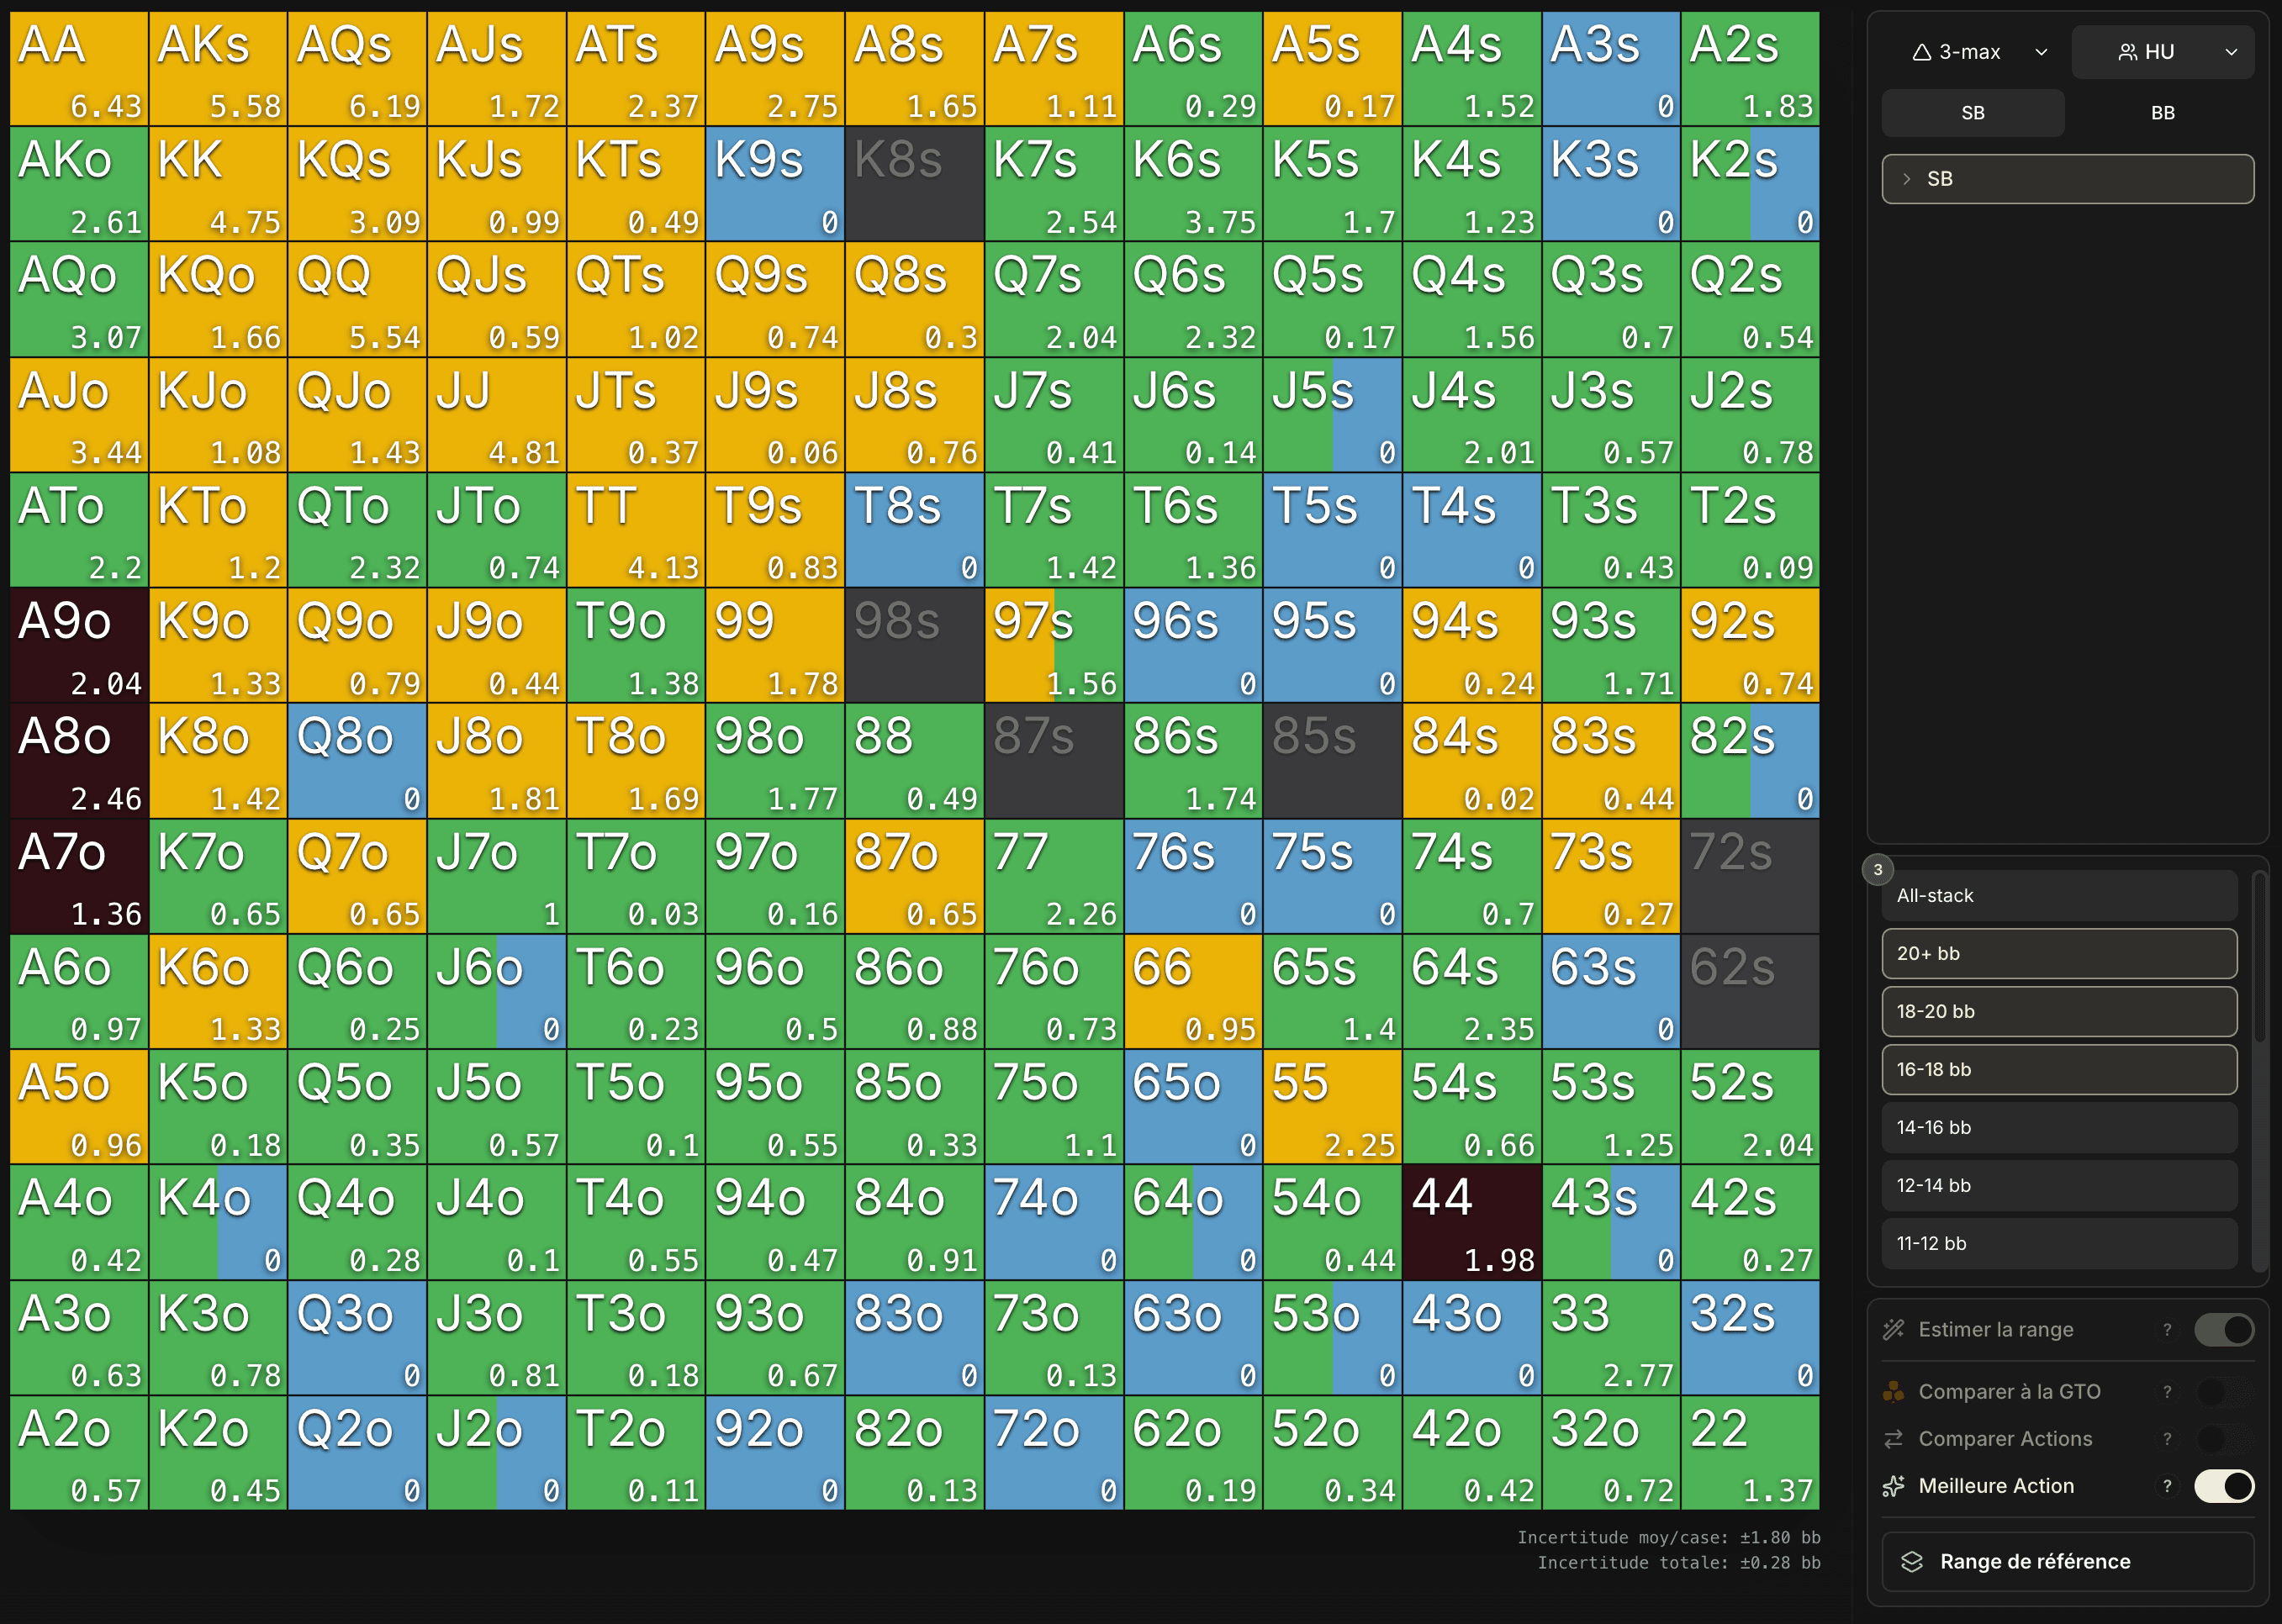This screenshot has height=1624, width=2282.
Task: Click the GTO comparison icon
Action: 1894,1392
